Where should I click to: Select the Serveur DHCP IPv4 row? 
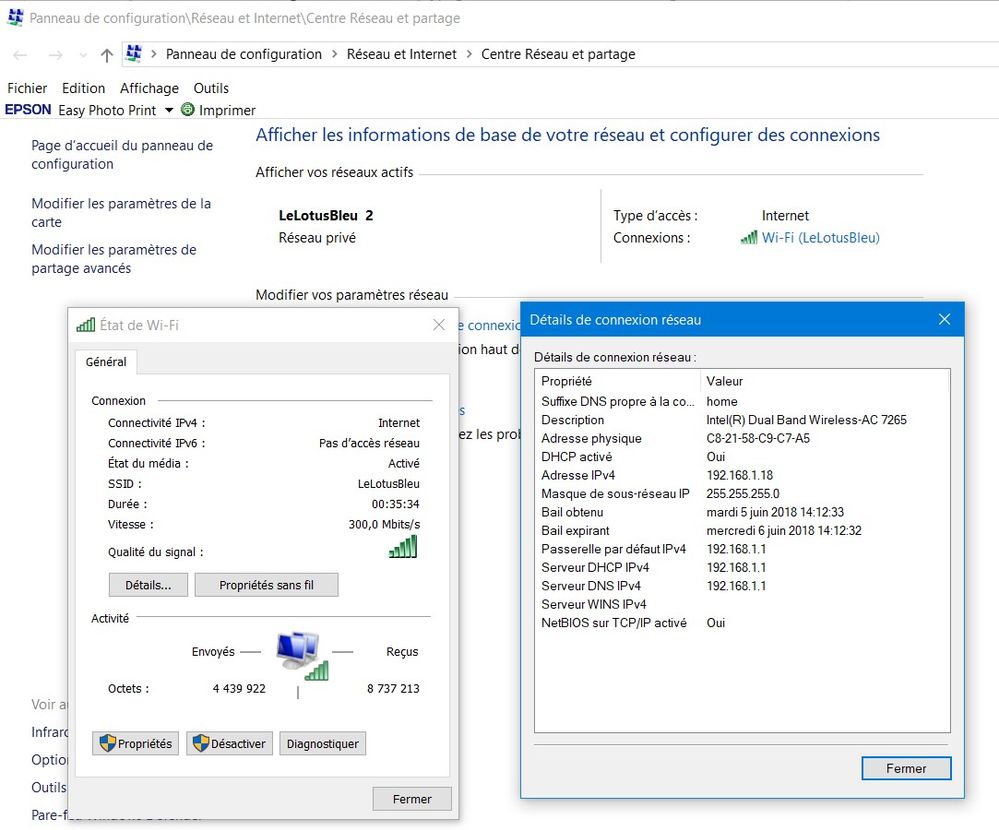tap(742, 568)
